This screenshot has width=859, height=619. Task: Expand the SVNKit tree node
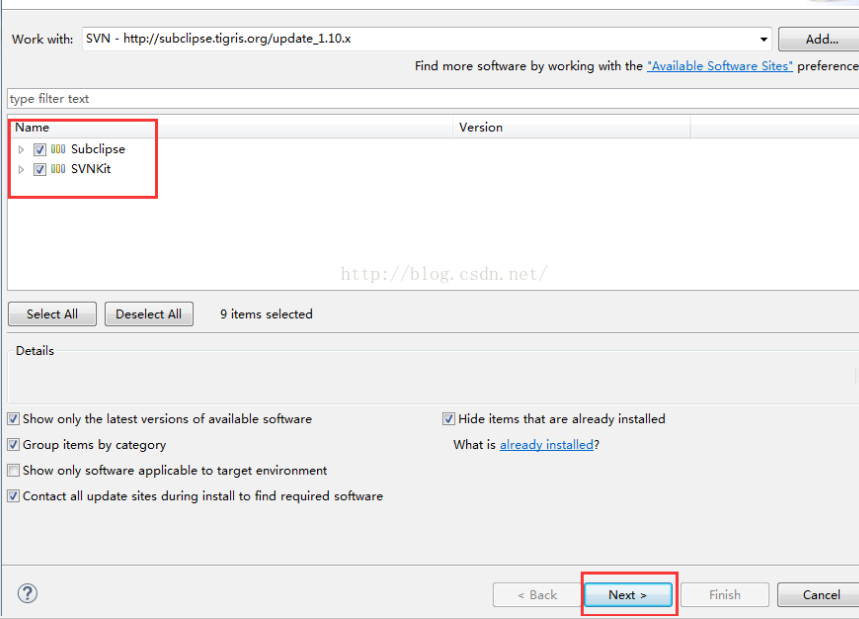(21, 169)
